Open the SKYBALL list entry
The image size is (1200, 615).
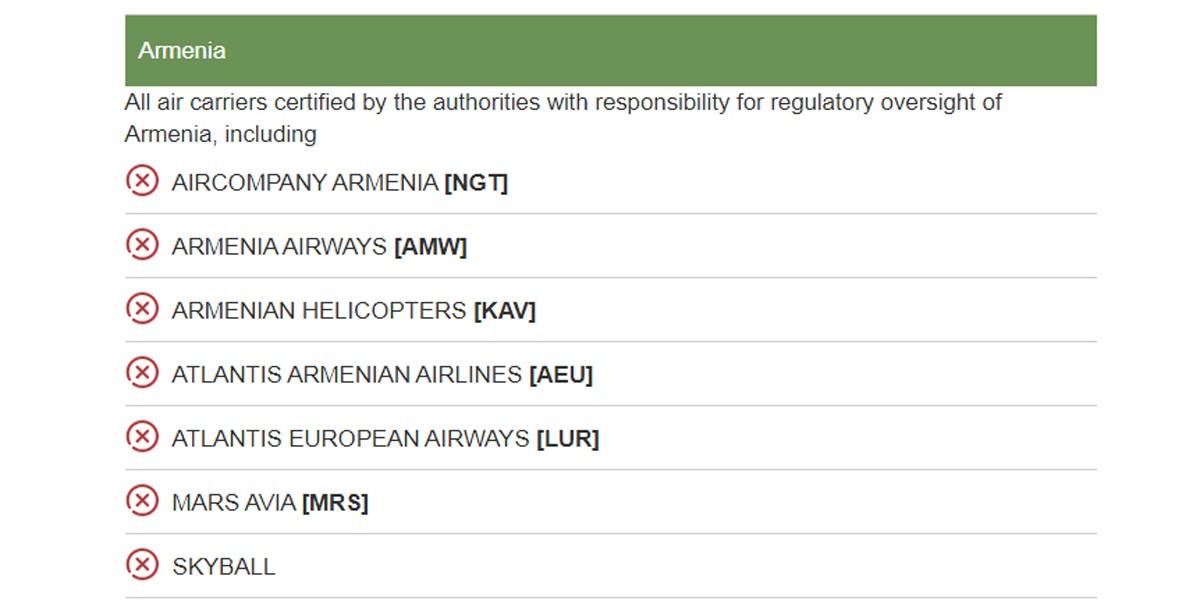click(224, 567)
